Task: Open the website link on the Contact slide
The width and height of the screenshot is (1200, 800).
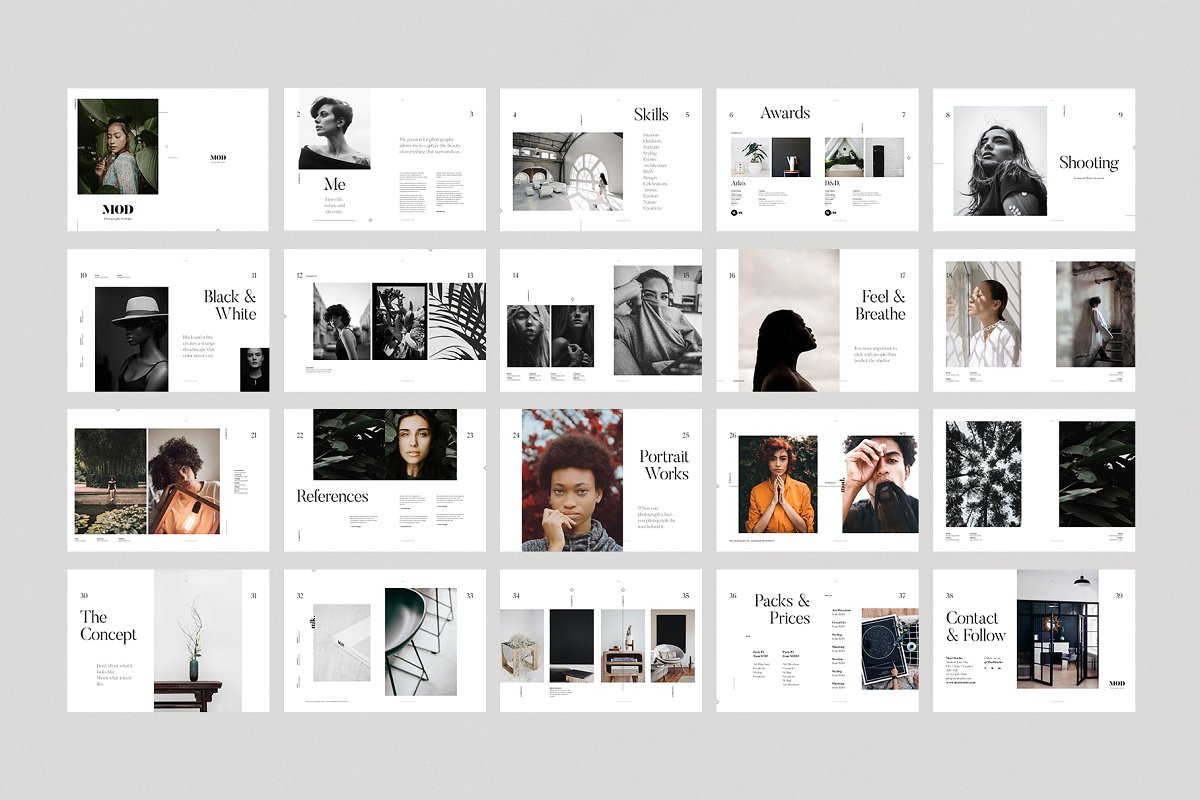Action: click(x=961, y=683)
